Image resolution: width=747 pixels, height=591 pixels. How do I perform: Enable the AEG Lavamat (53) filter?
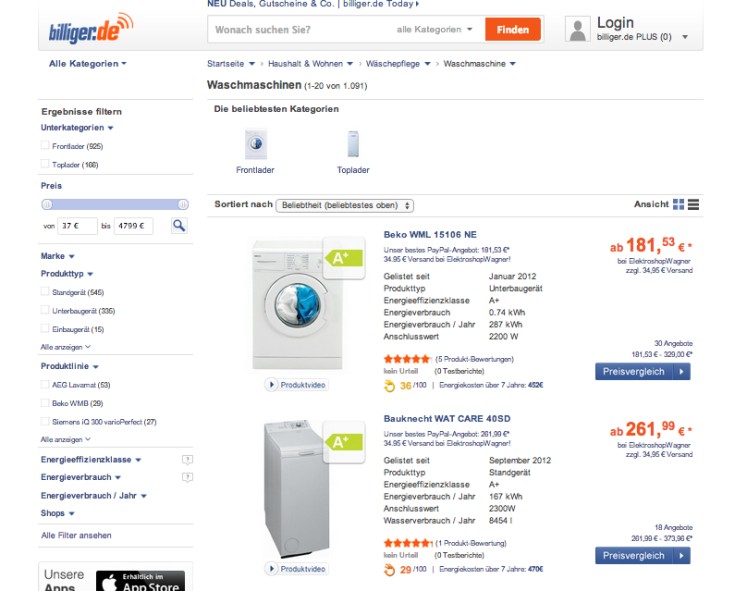(45, 384)
